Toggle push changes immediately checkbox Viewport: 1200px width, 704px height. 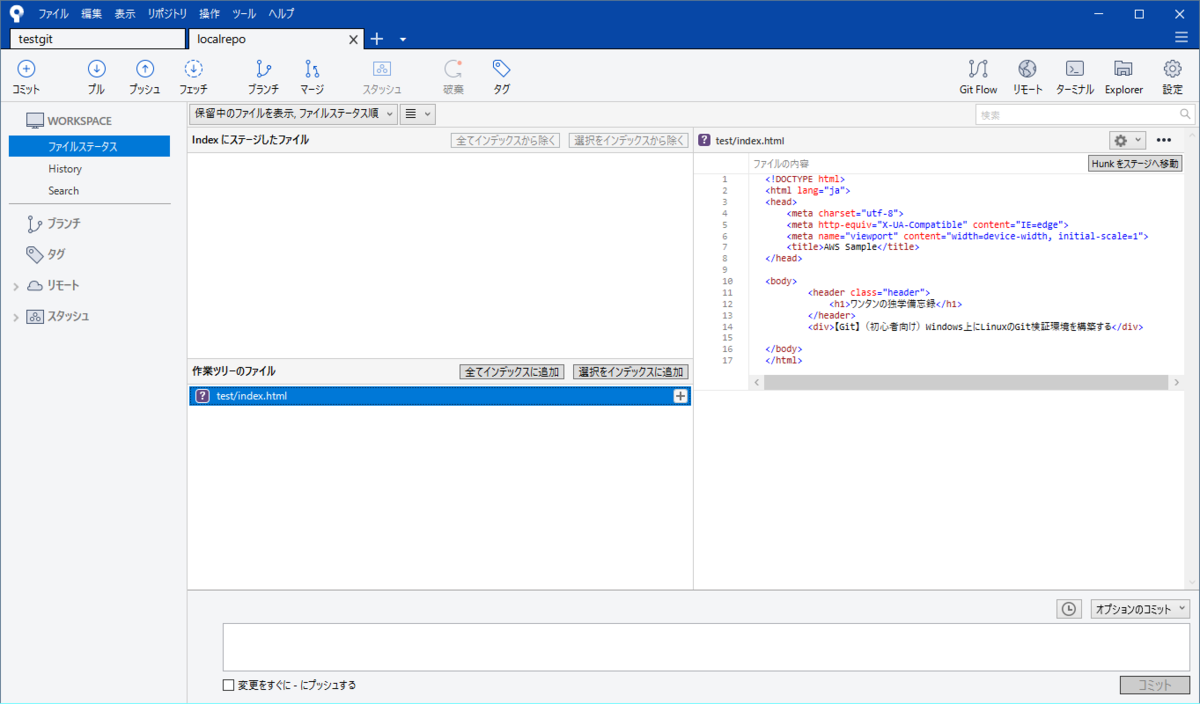tap(229, 685)
